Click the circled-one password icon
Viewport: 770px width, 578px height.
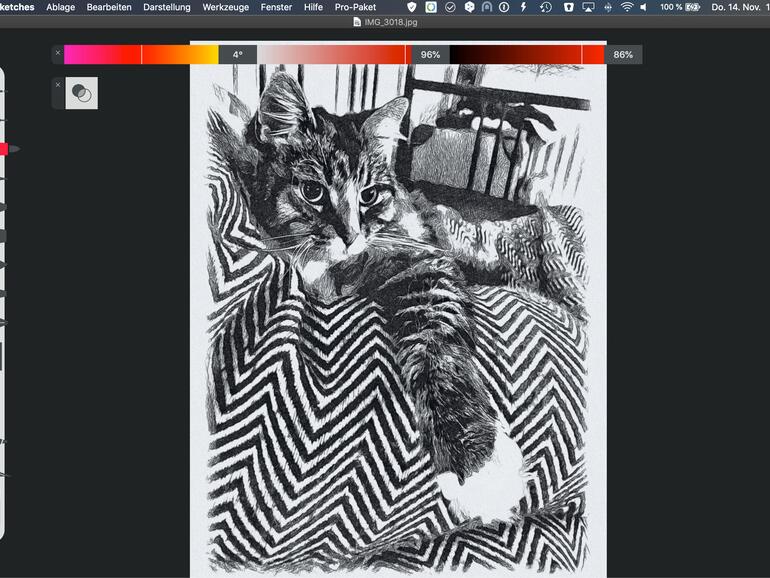tap(504, 7)
